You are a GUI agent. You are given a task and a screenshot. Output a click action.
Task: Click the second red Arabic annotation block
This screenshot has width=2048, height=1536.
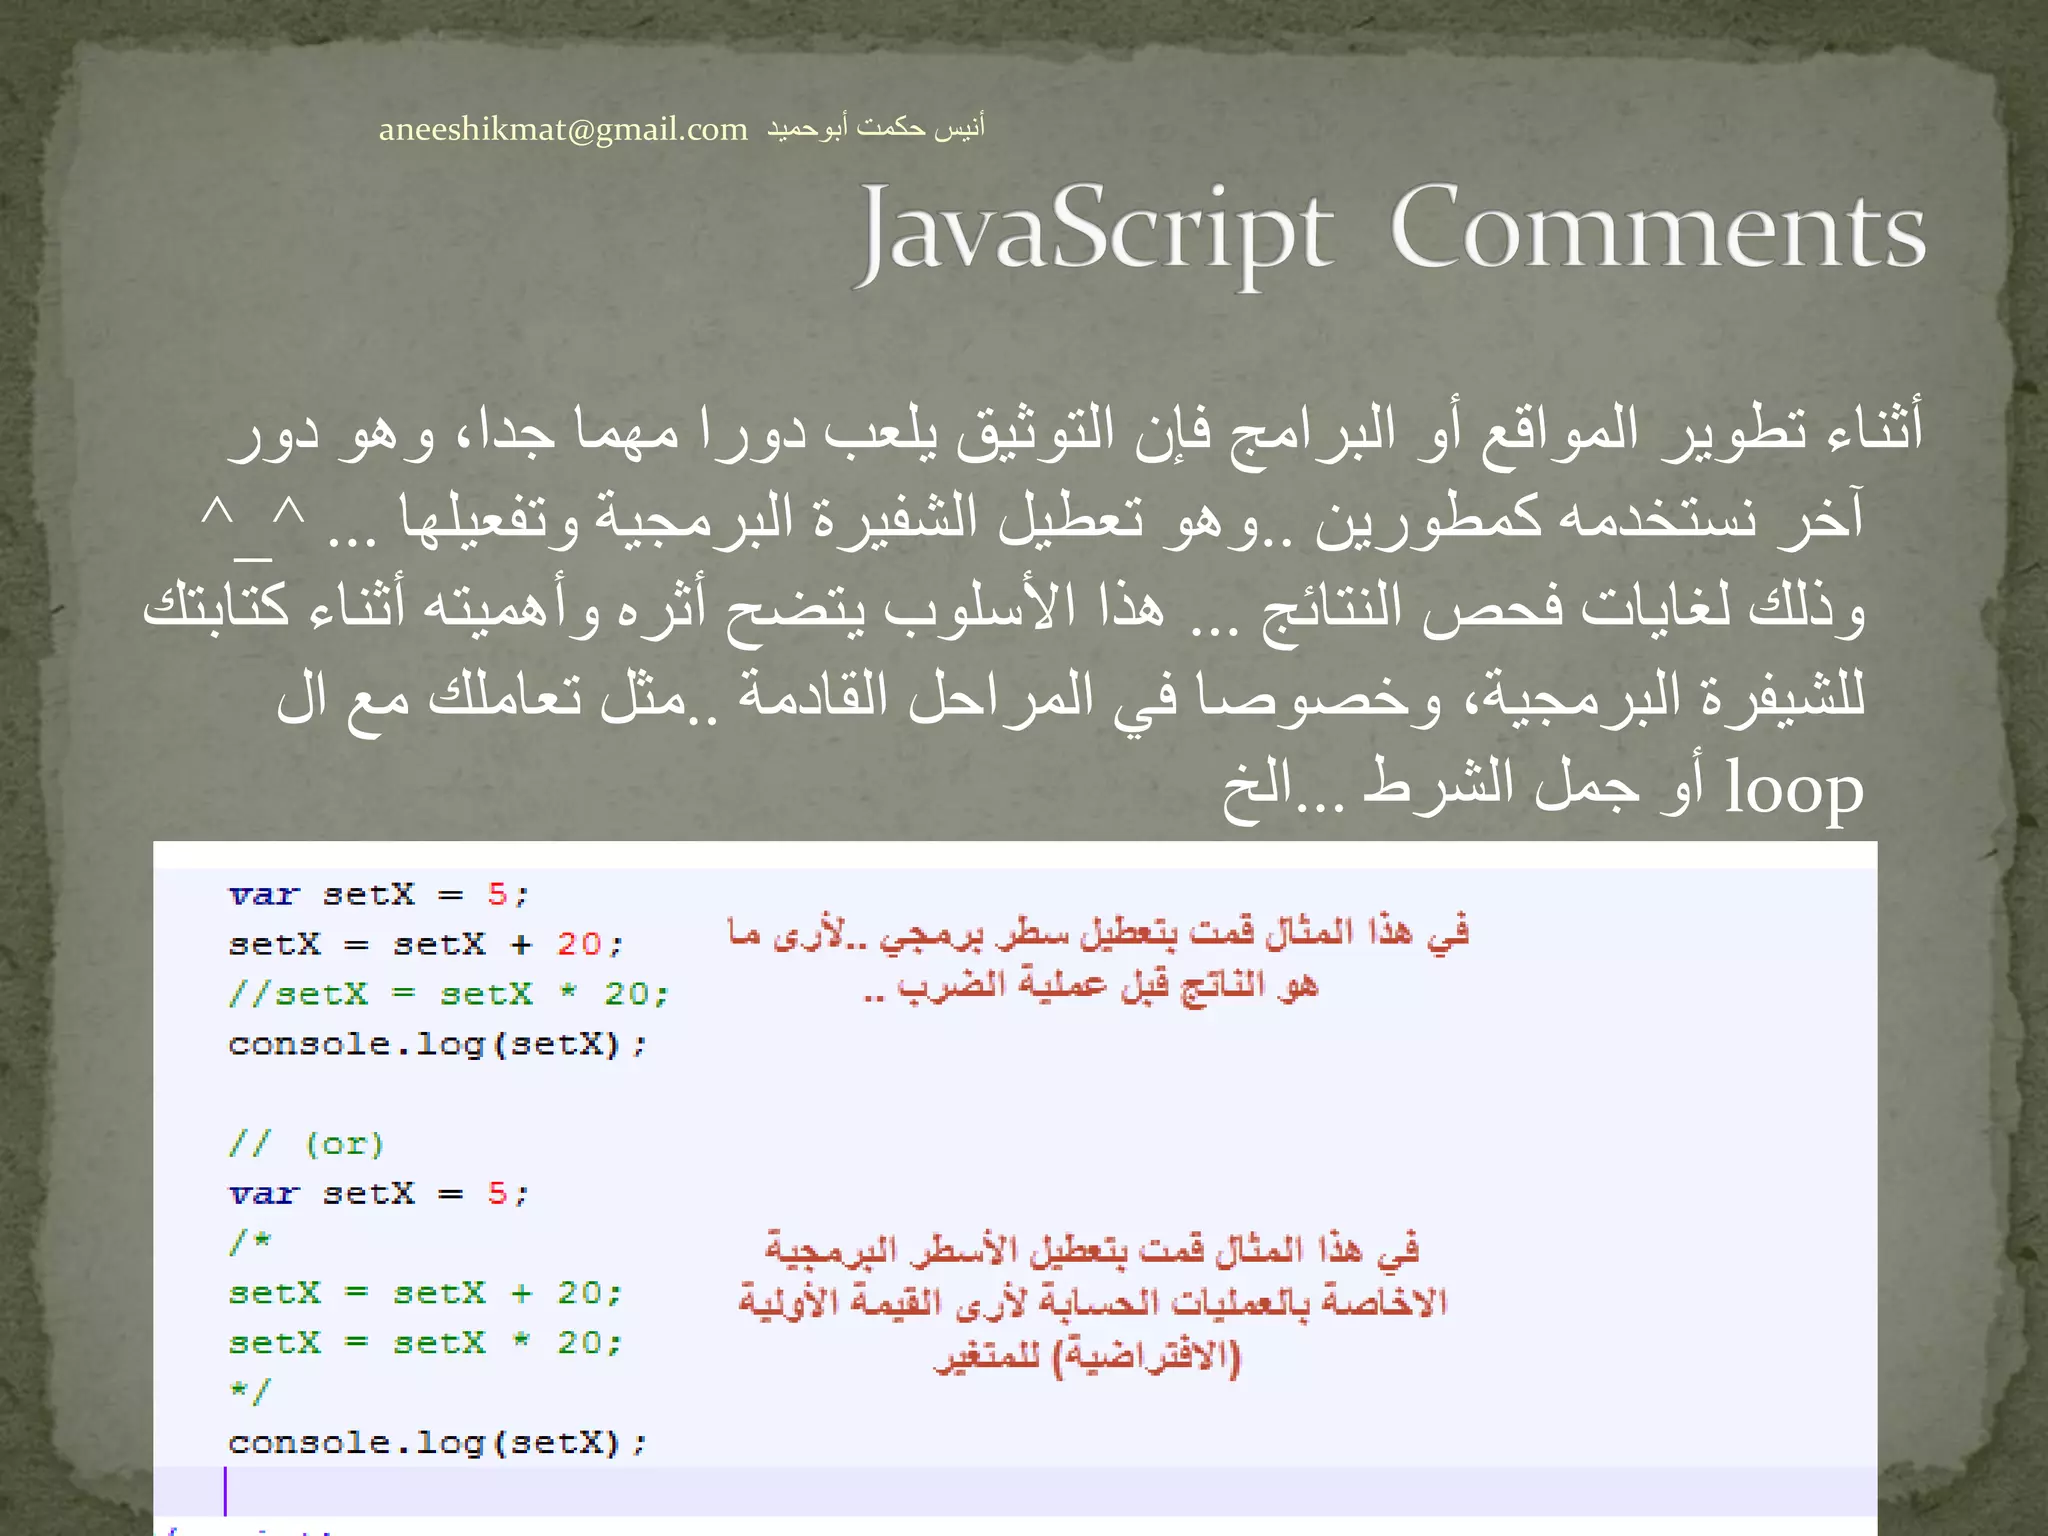point(1093,1303)
